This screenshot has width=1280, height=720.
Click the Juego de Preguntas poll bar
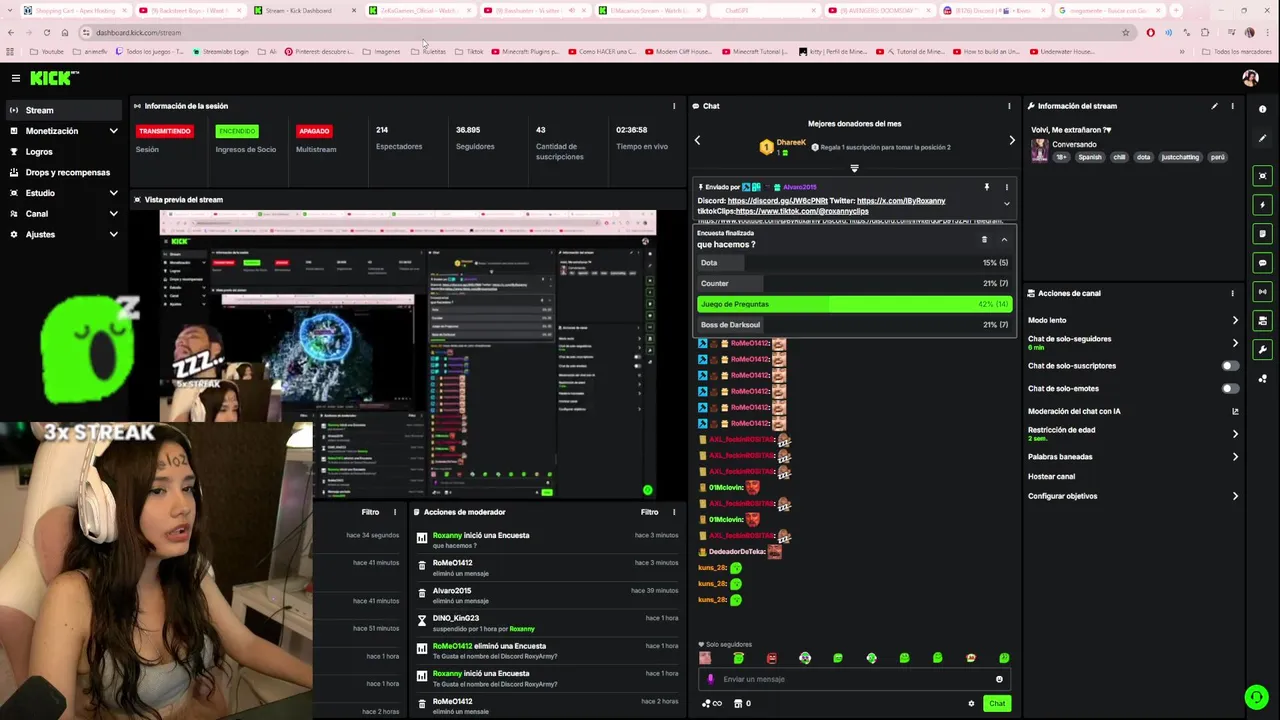click(854, 304)
